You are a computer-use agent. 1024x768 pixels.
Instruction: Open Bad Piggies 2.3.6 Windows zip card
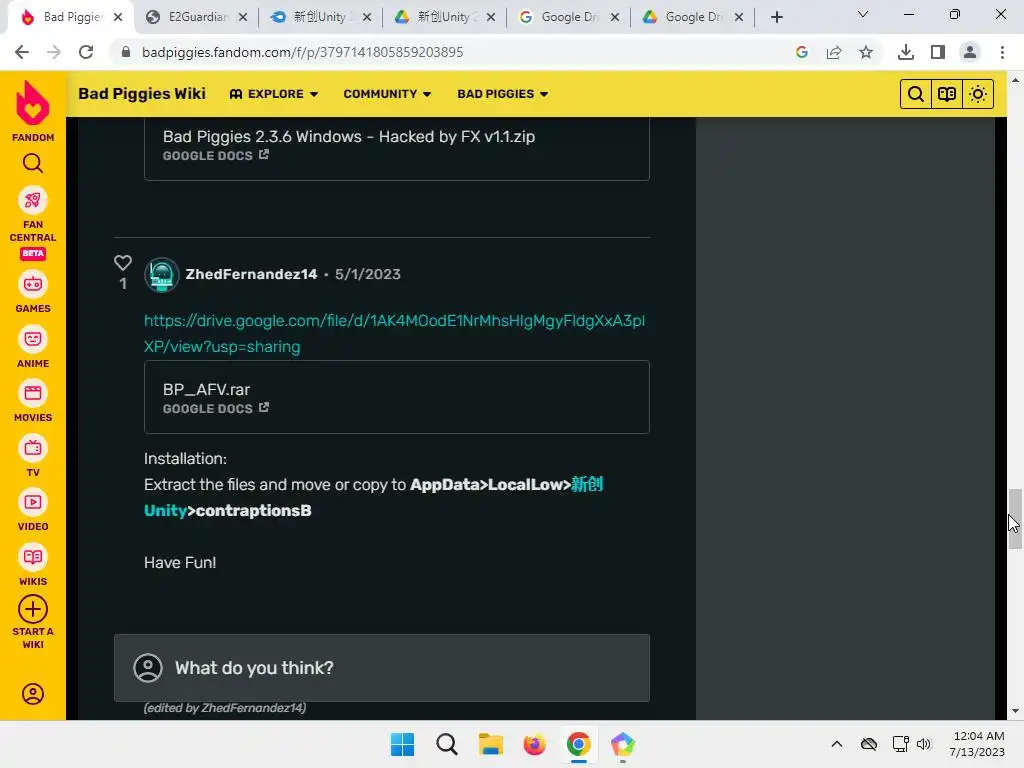point(396,149)
